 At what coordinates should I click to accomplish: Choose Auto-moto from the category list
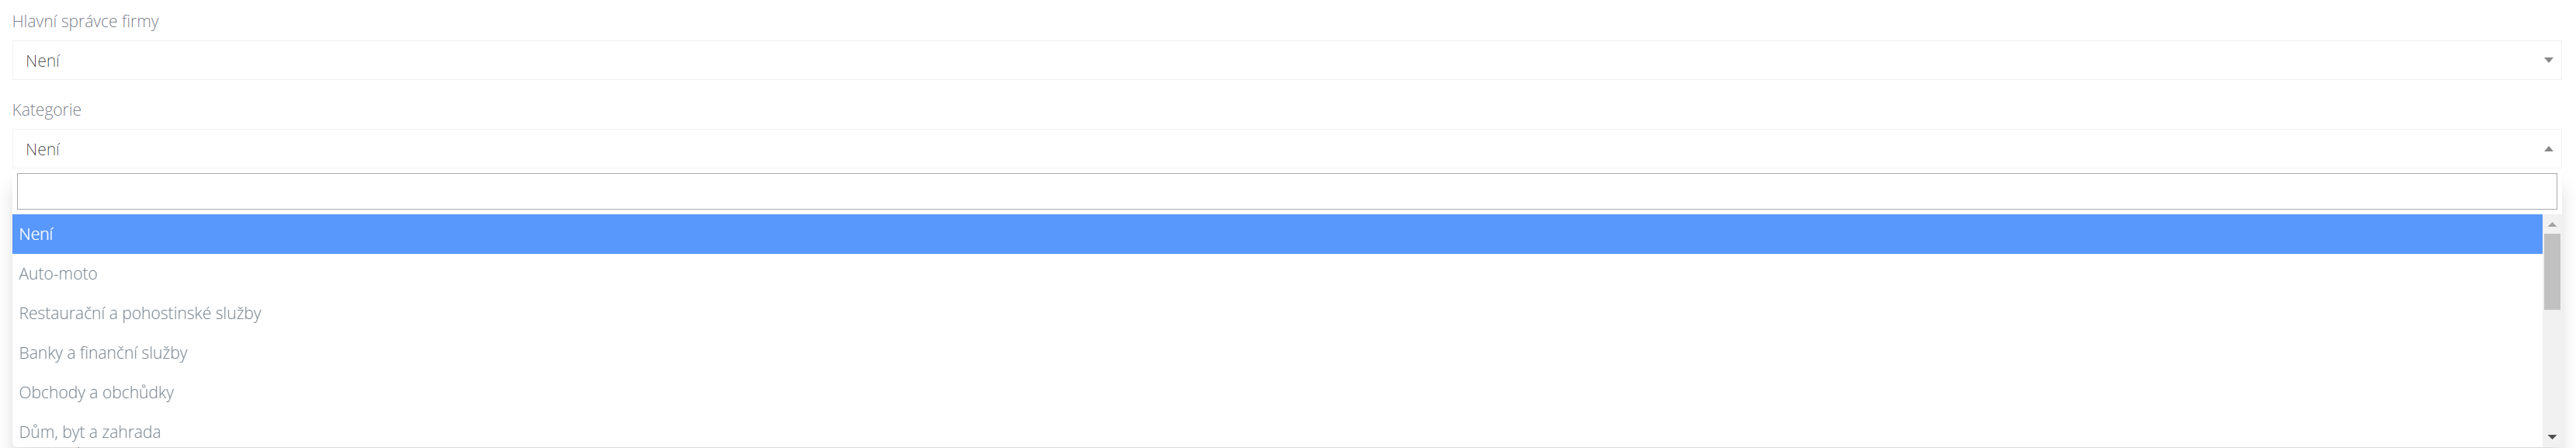(58, 273)
